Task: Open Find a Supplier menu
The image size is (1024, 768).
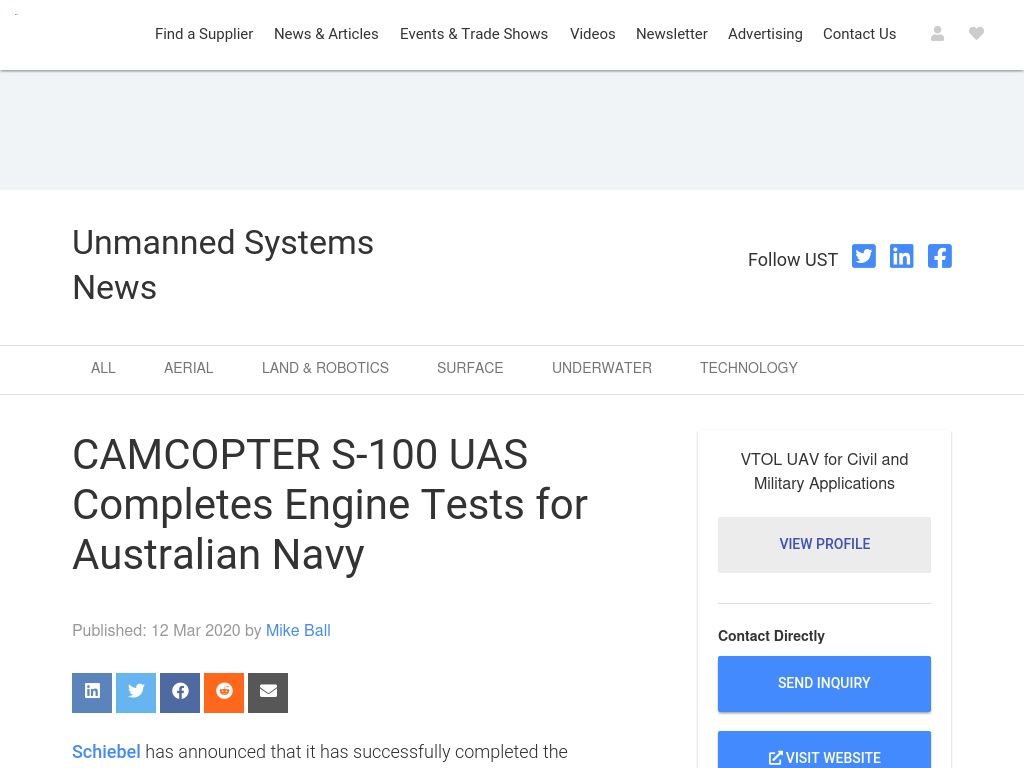Action: 204,34
